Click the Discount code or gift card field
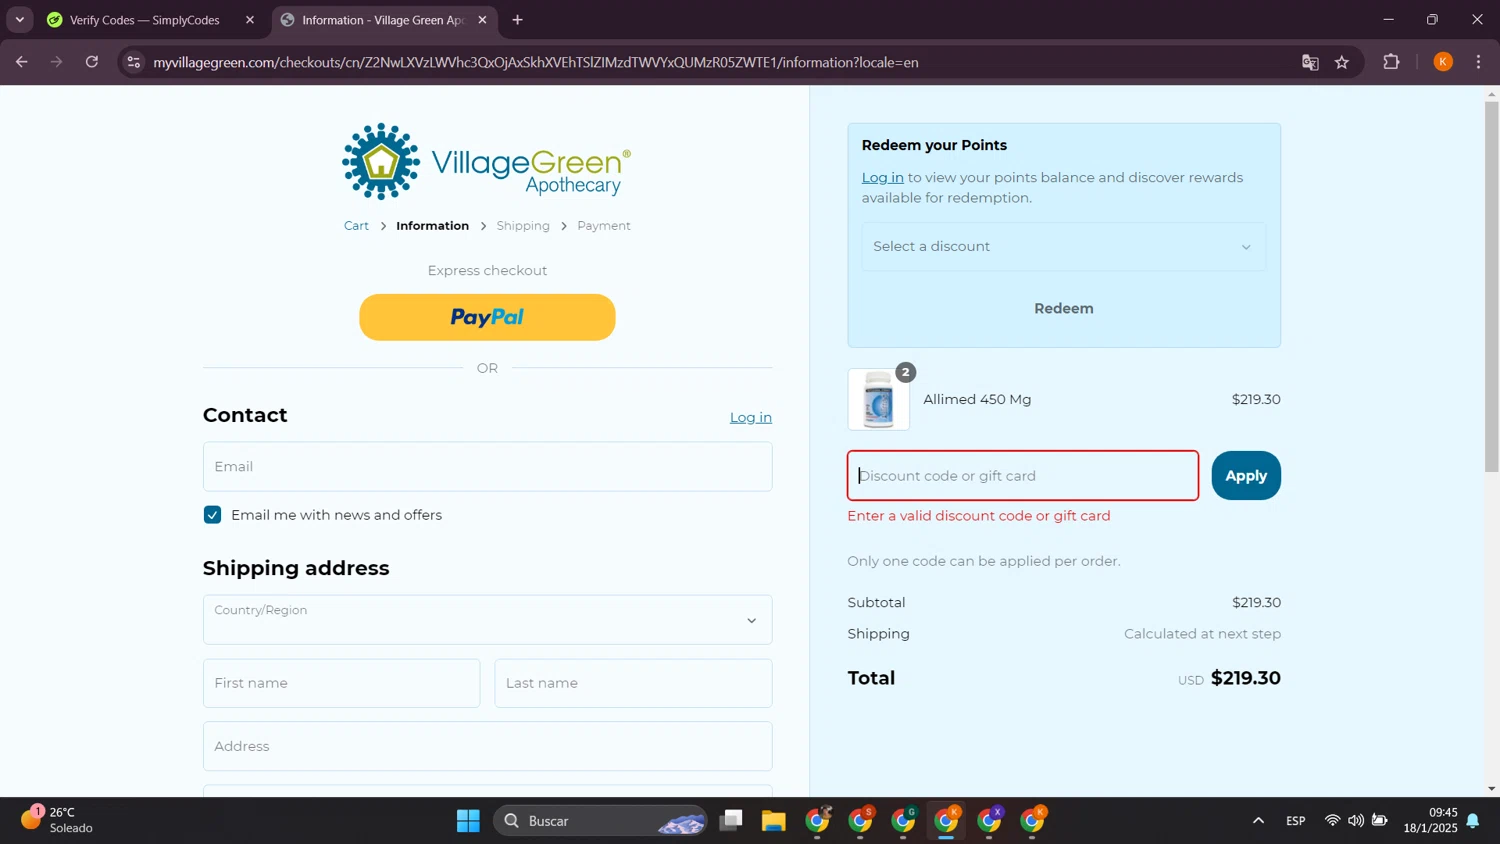 pyautogui.click(x=1023, y=476)
